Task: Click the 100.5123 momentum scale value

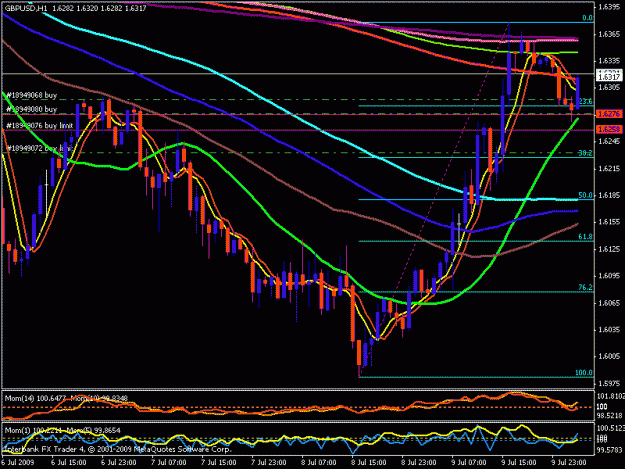Action: point(610,428)
